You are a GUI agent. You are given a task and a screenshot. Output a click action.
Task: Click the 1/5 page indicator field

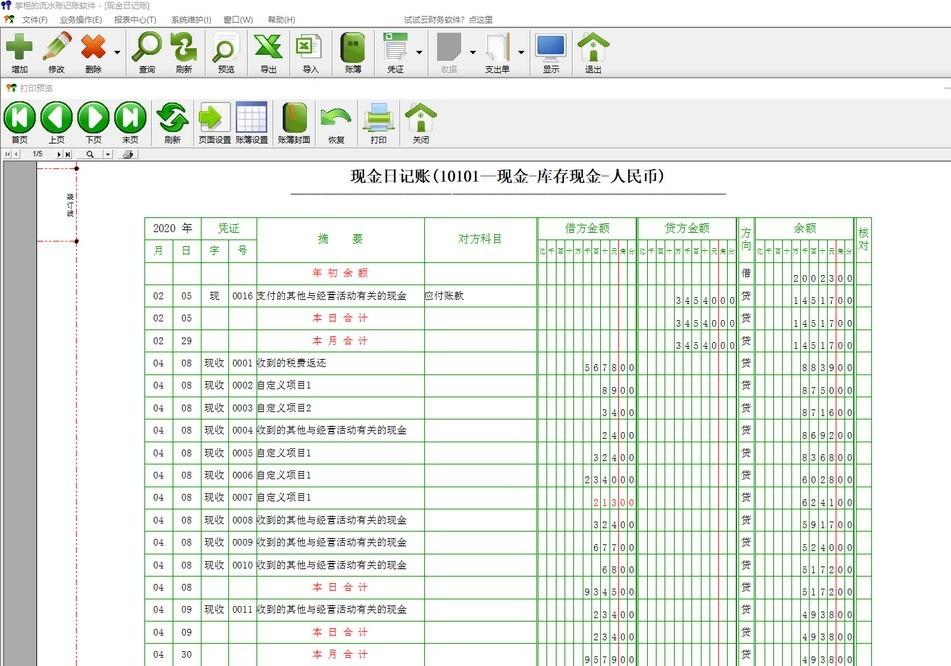click(x=38, y=154)
